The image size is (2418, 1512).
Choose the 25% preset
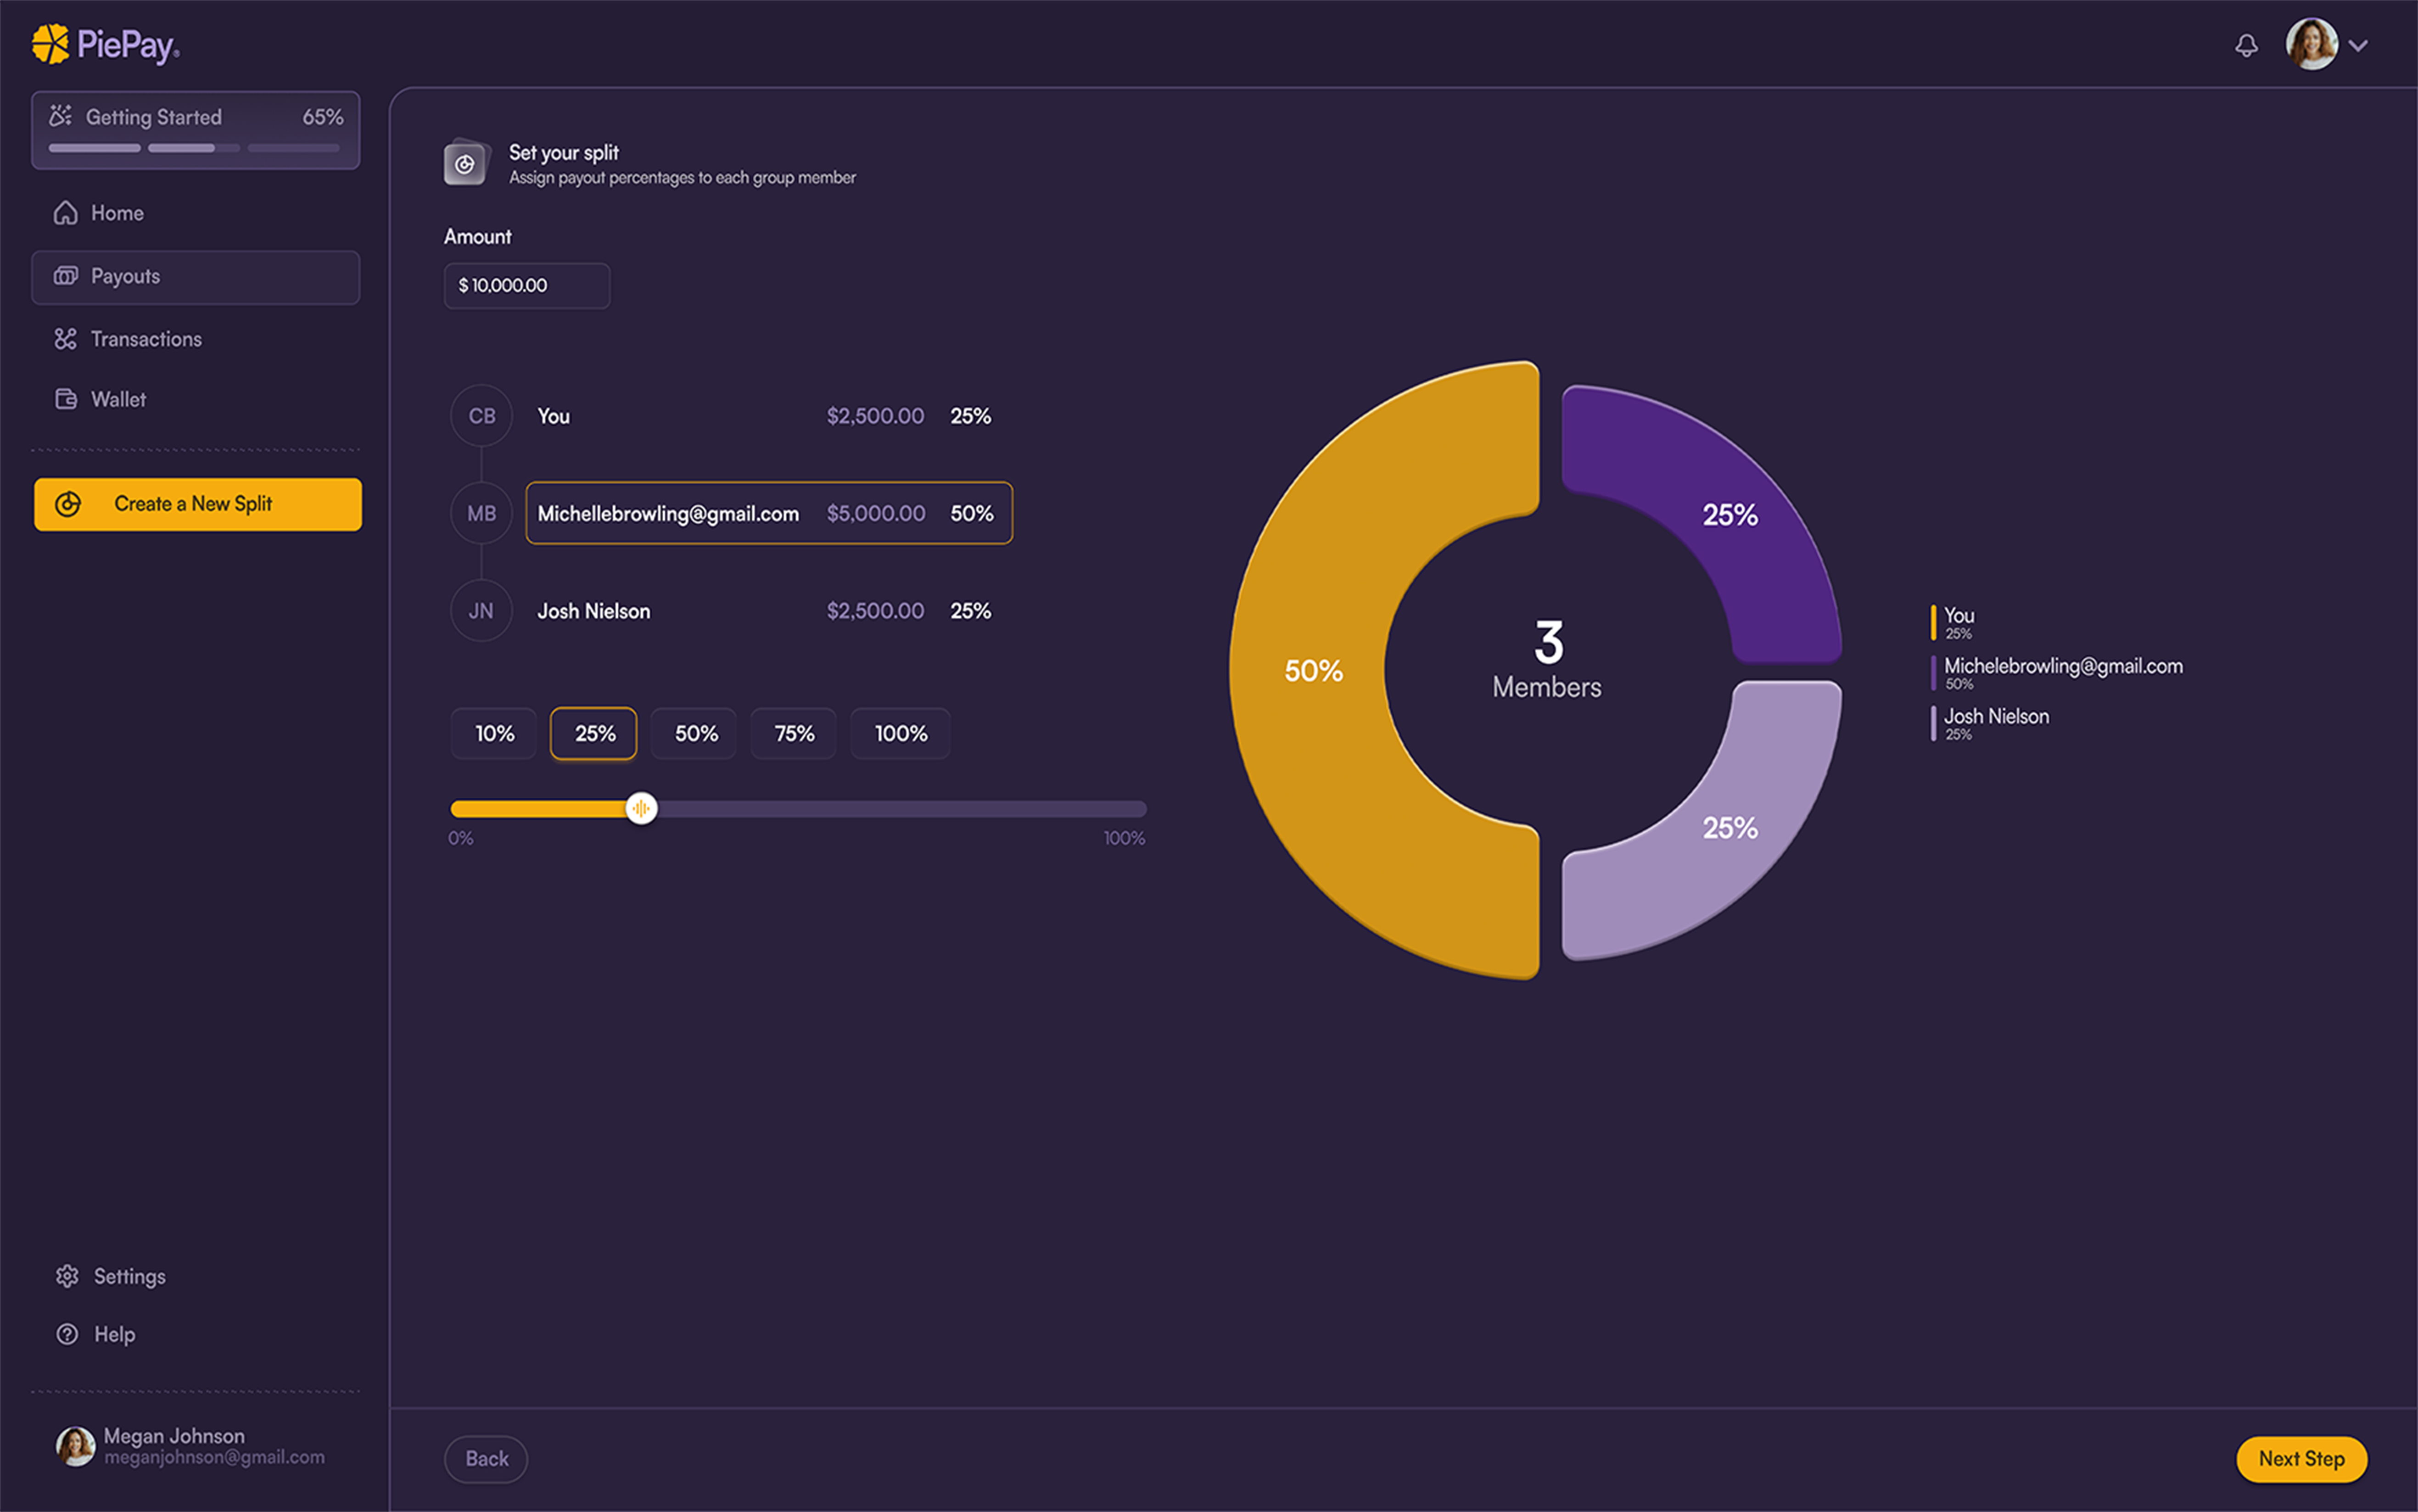click(594, 734)
